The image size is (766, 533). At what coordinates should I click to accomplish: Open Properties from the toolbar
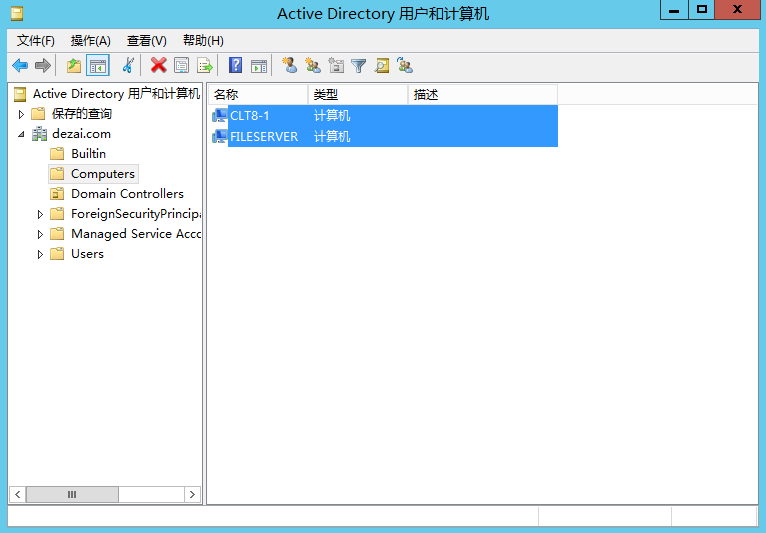coord(181,65)
